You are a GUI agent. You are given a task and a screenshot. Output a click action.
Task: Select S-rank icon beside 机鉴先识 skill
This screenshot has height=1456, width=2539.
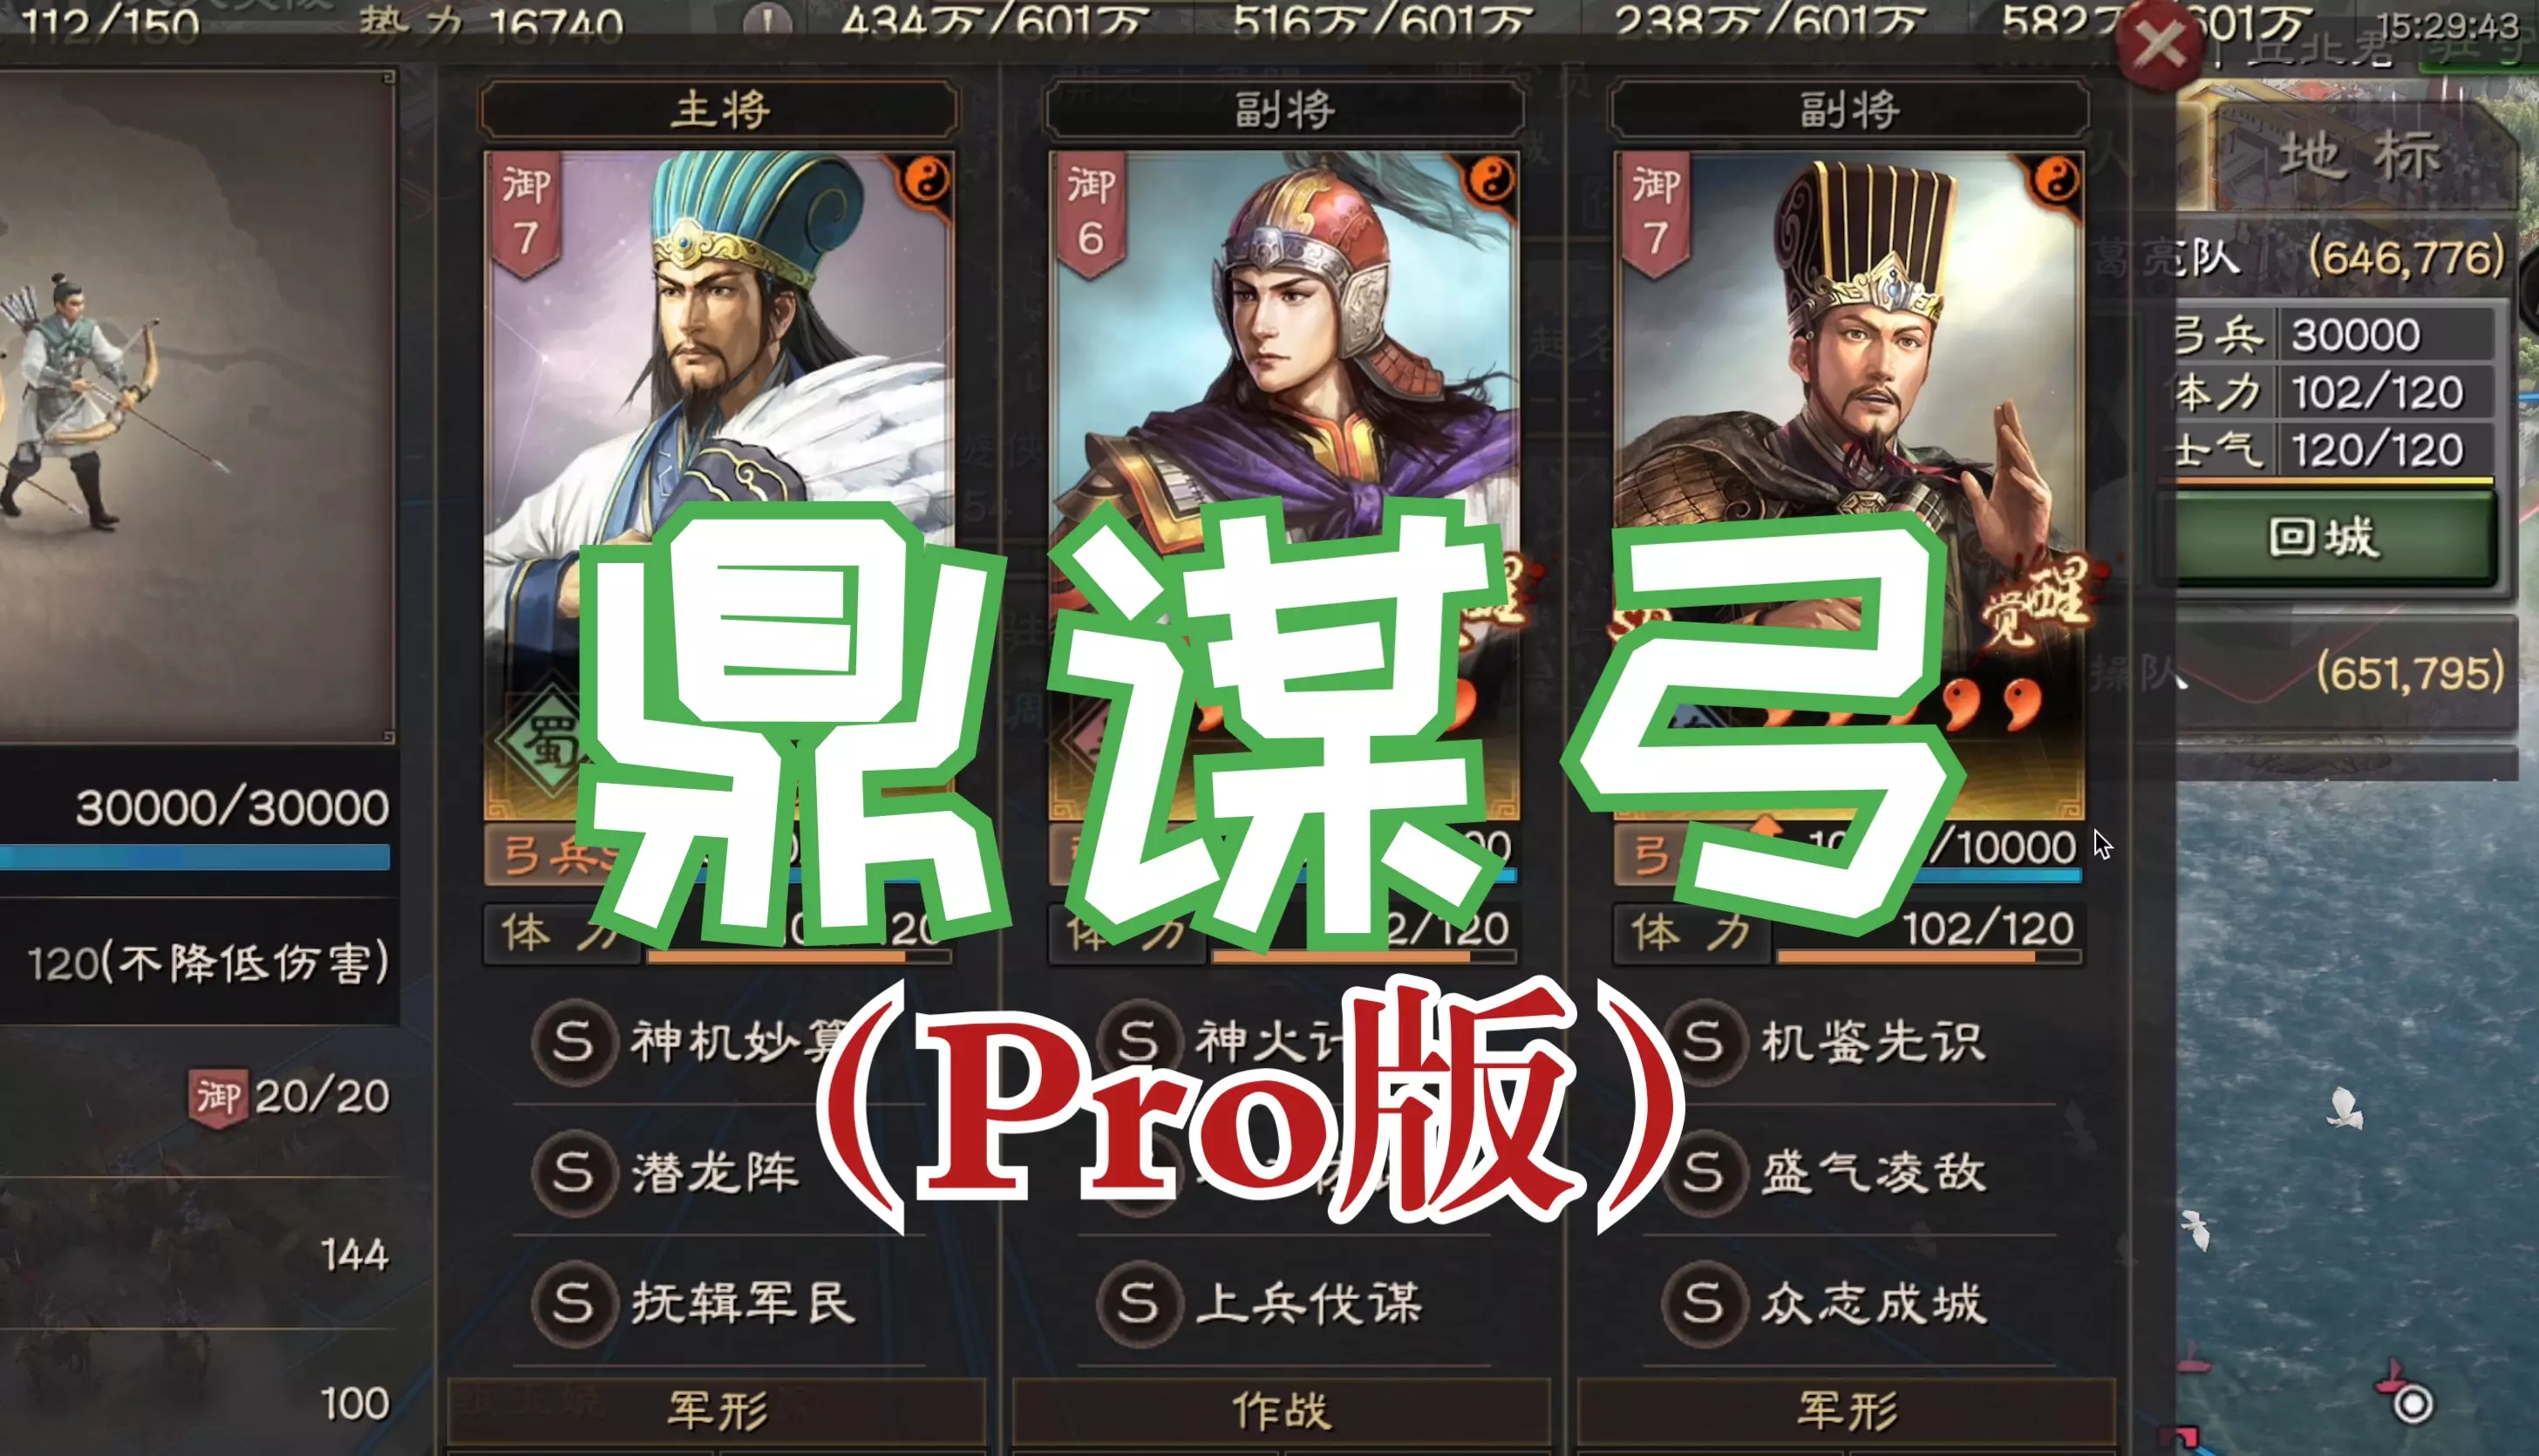tap(1703, 1041)
